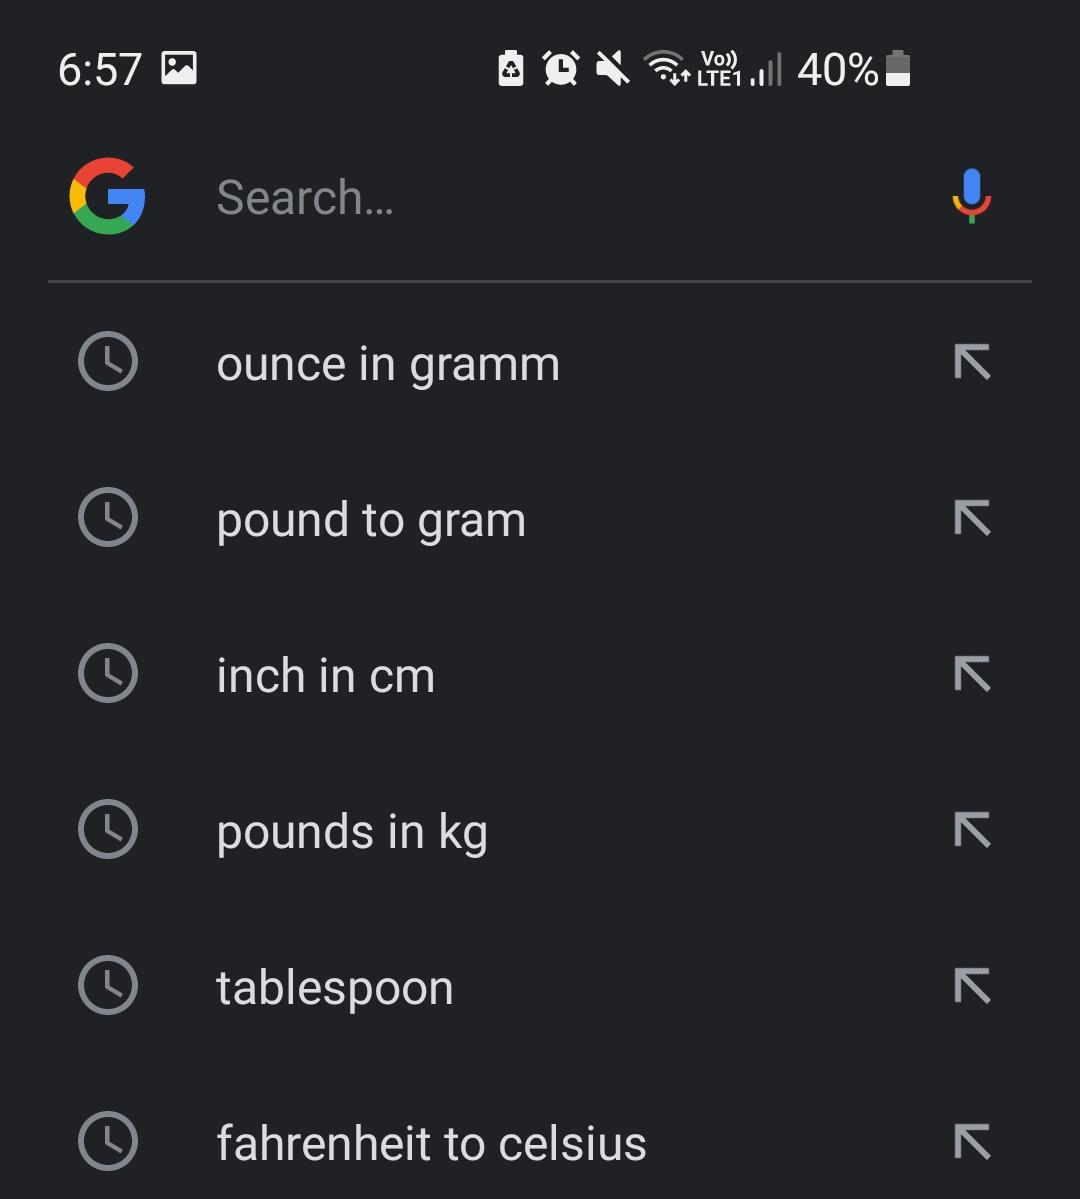Search again for 'ounce in gramm'
The height and width of the screenshot is (1199, 1080).
(388, 364)
